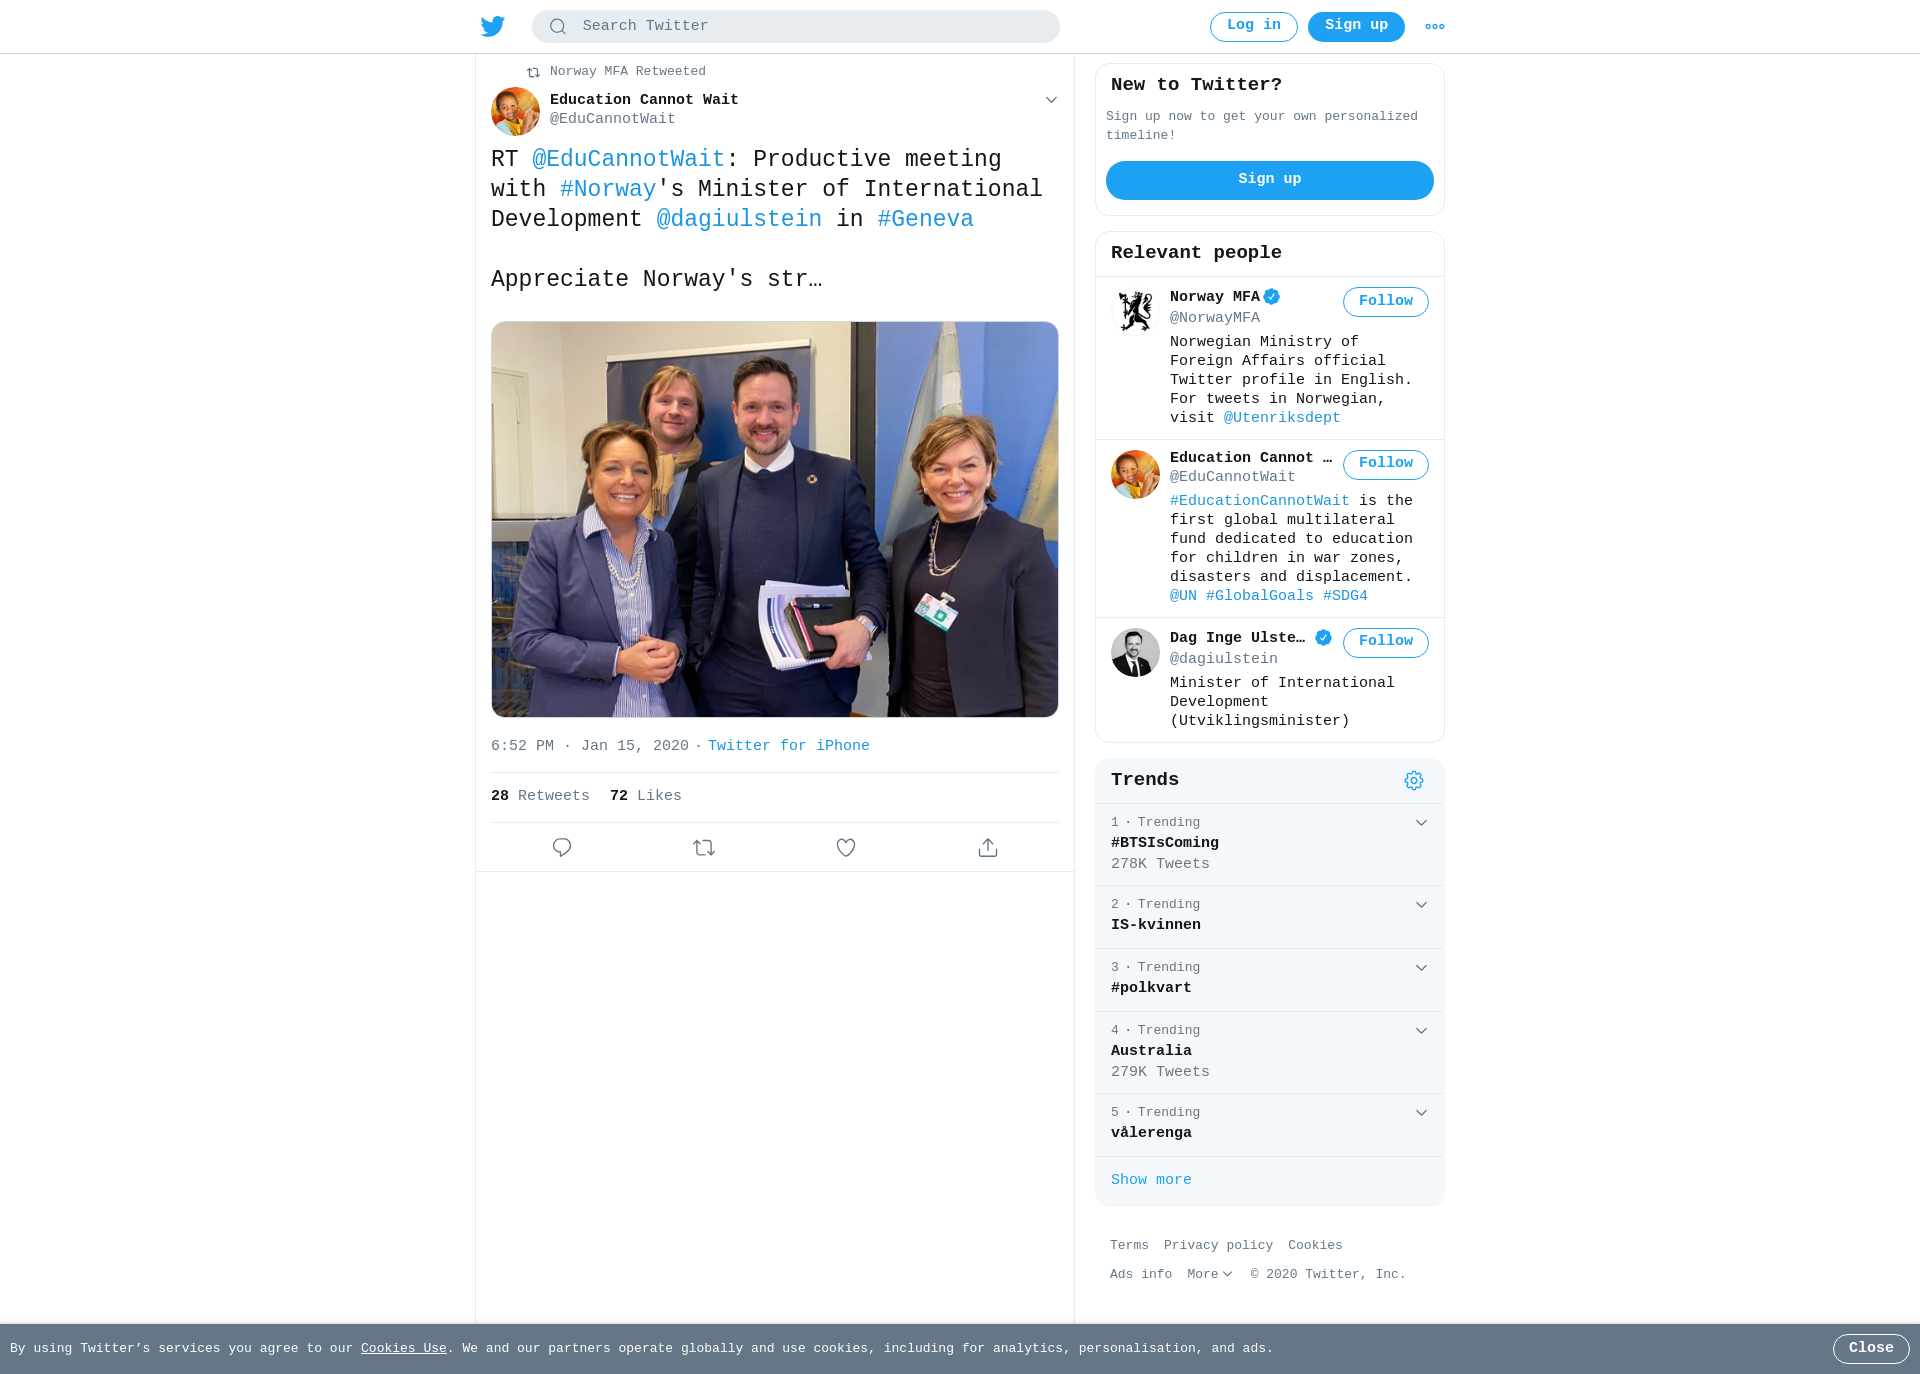Like the tweet with the heart icon
1920x1374 pixels.
pos(846,847)
